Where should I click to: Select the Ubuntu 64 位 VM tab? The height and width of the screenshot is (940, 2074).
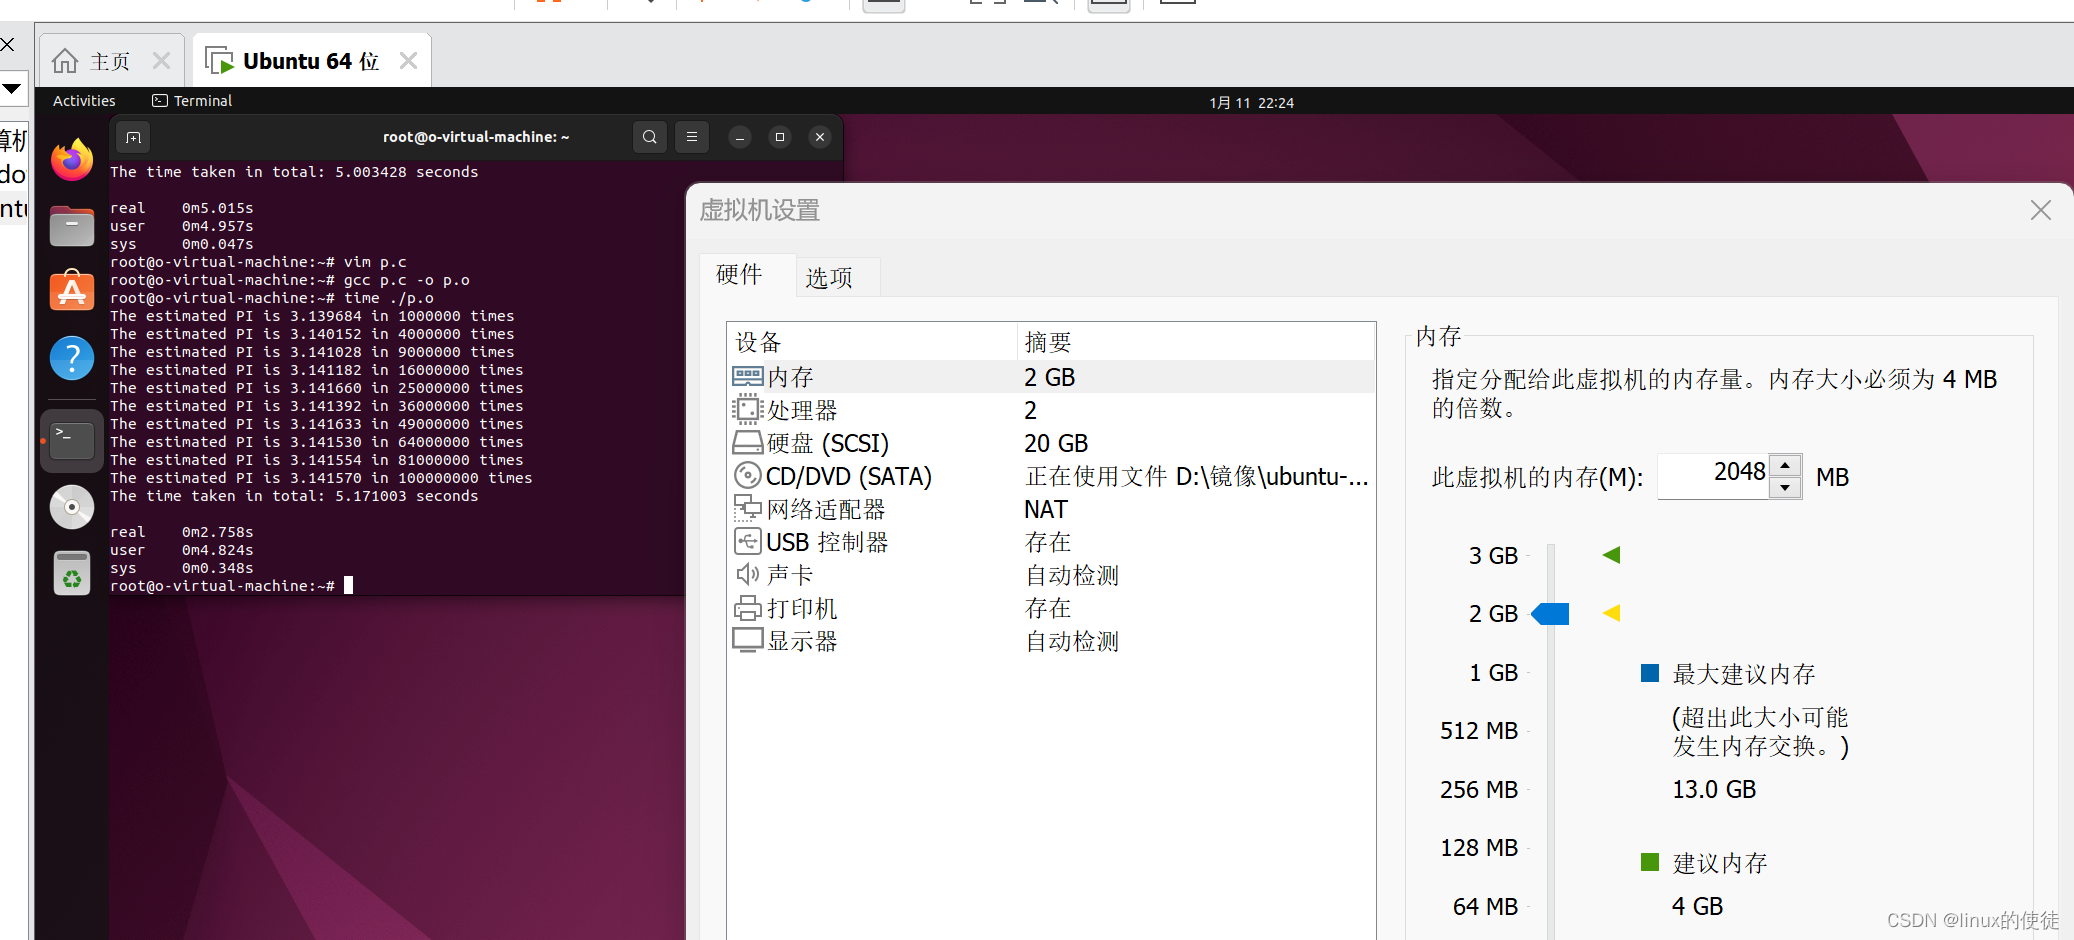[311, 61]
